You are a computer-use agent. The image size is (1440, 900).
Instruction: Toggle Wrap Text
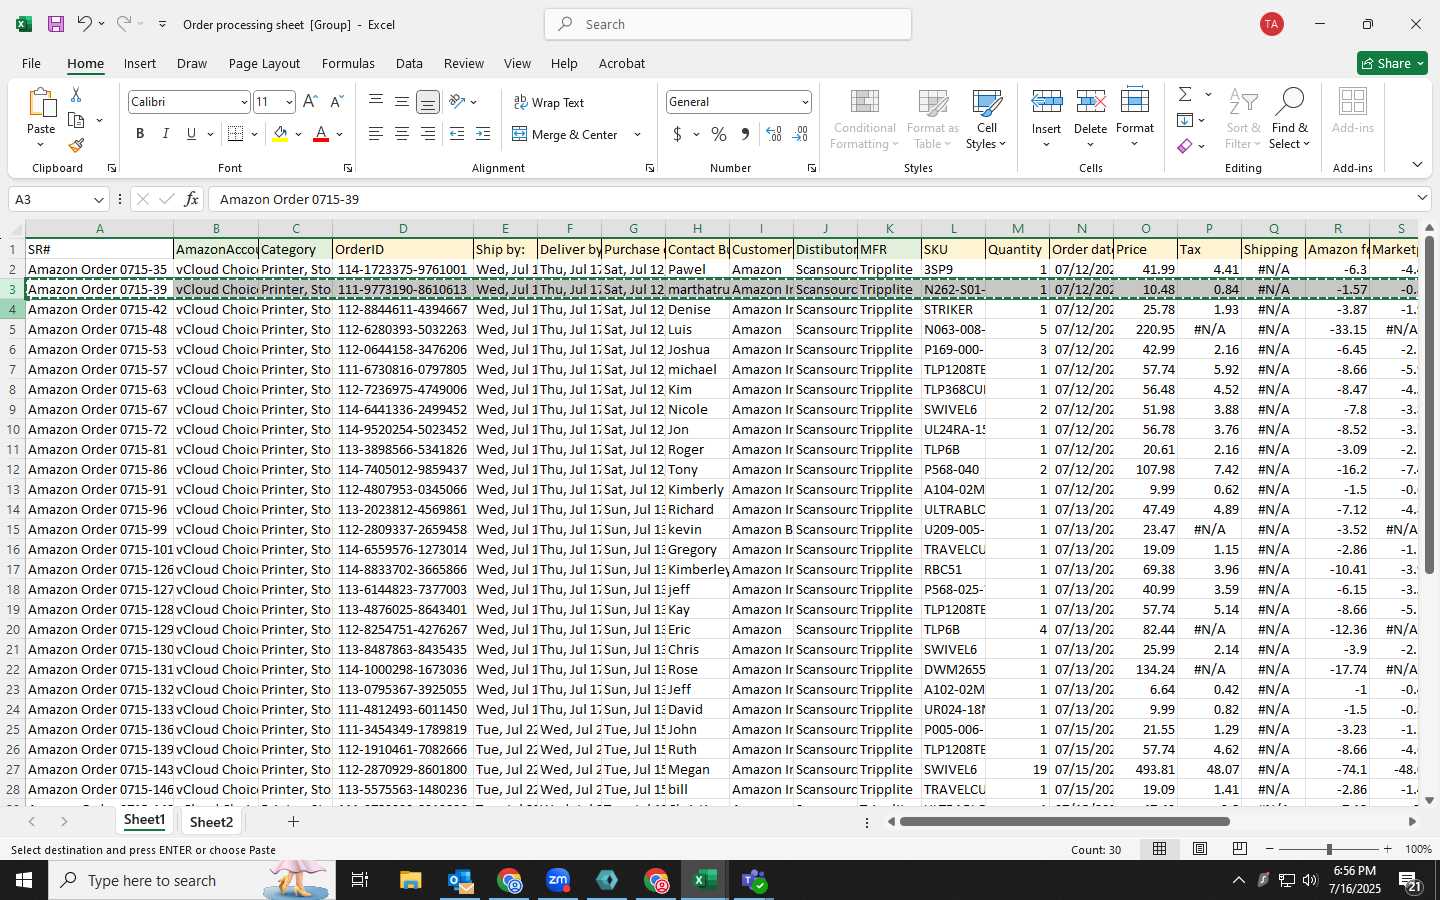tap(549, 102)
